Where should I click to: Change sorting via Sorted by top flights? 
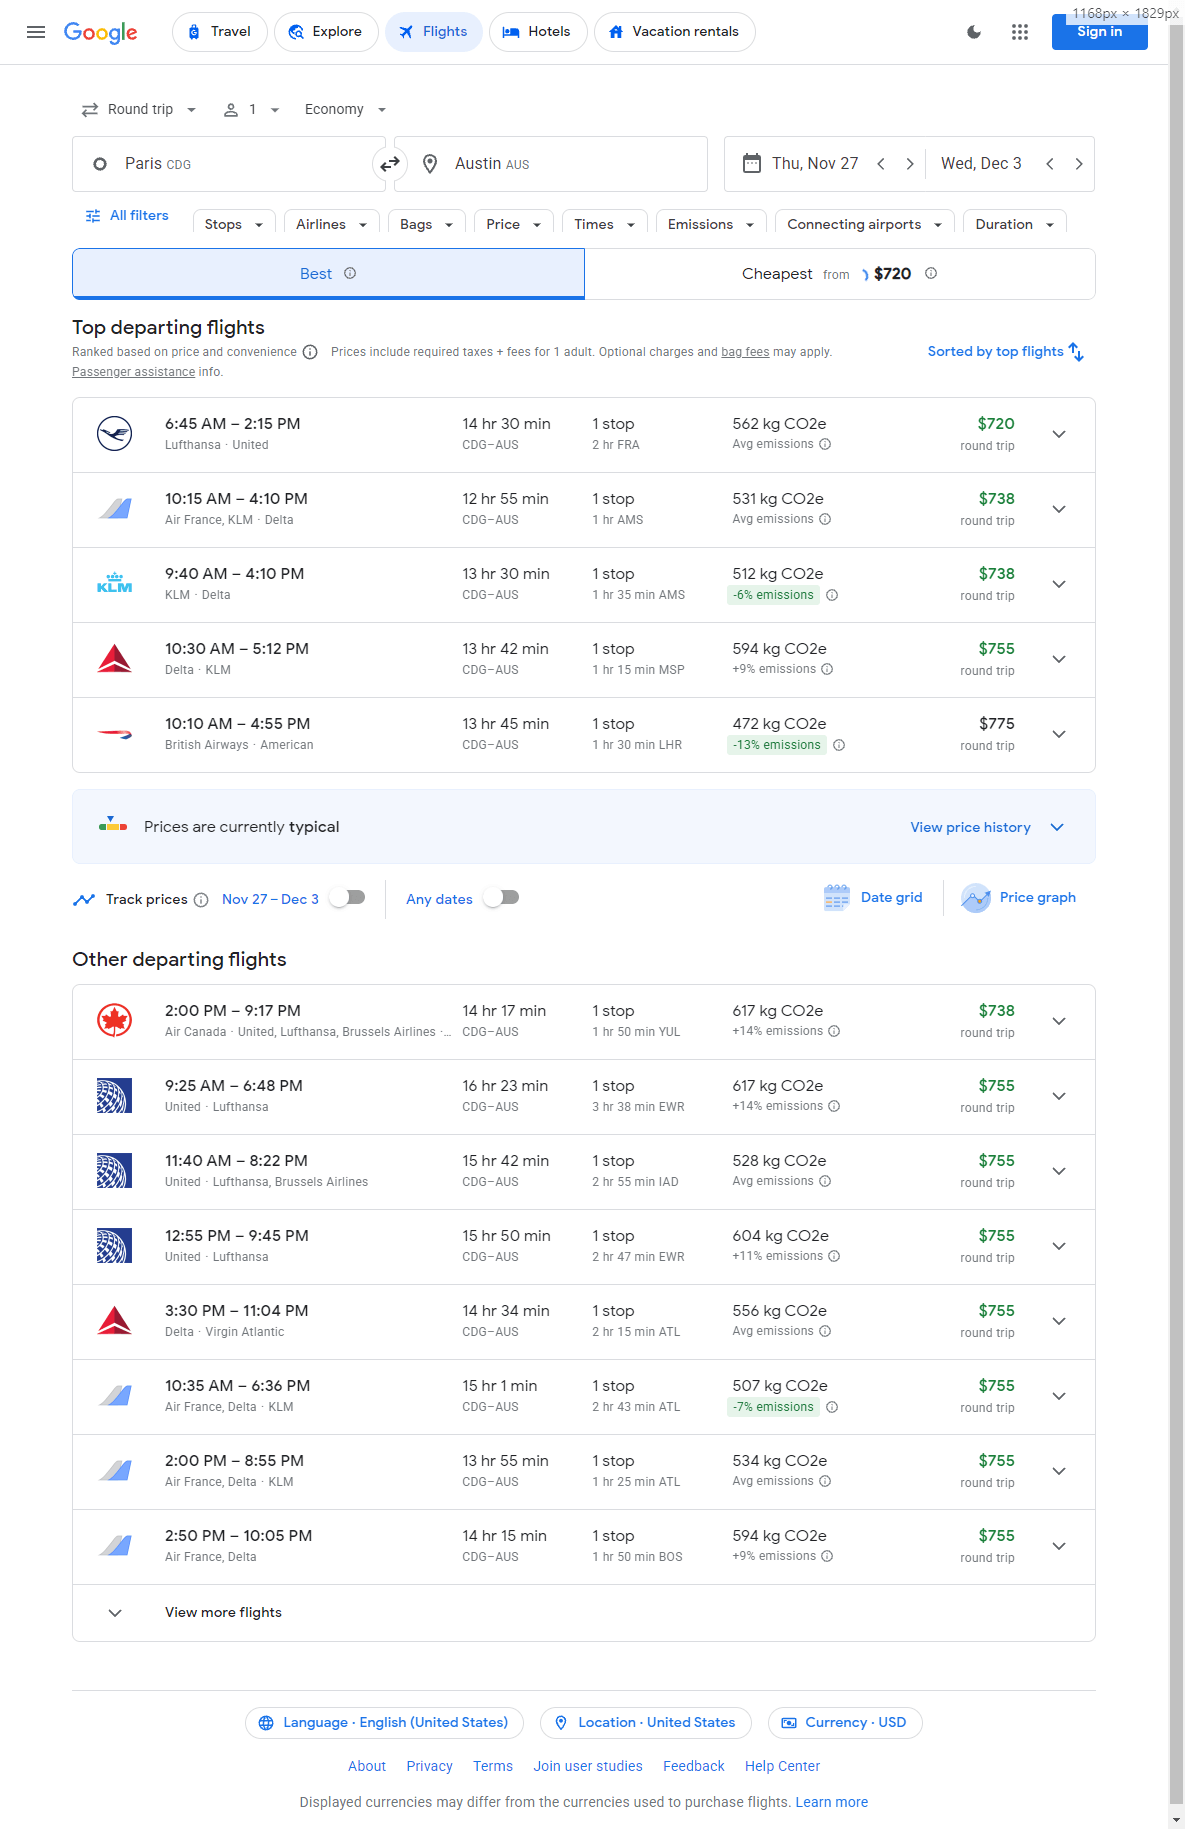coord(1005,352)
